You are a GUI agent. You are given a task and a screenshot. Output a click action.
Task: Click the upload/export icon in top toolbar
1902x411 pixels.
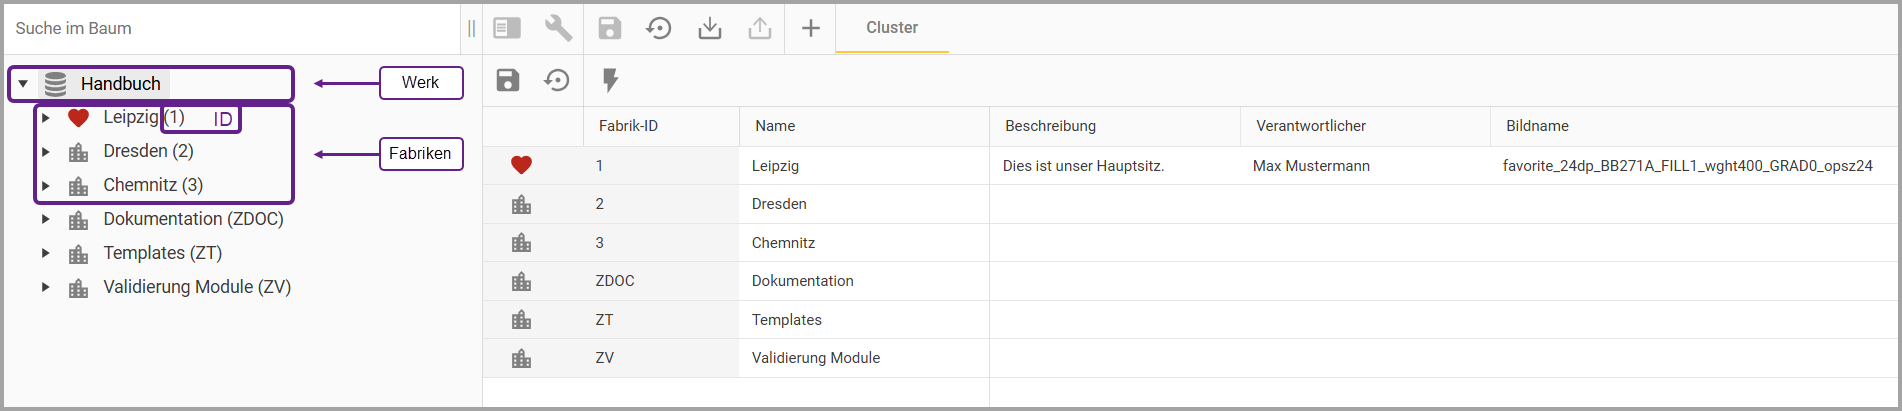pyautogui.click(x=760, y=28)
